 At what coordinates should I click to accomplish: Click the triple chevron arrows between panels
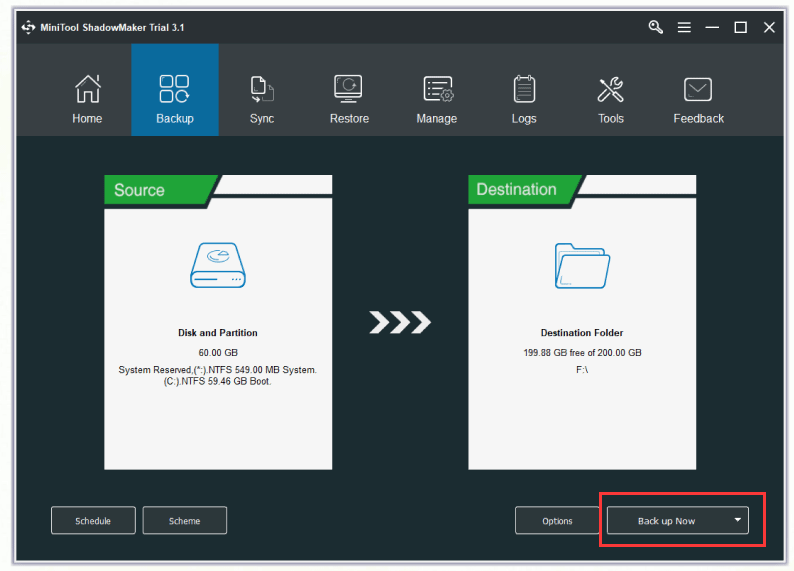pyautogui.click(x=400, y=322)
